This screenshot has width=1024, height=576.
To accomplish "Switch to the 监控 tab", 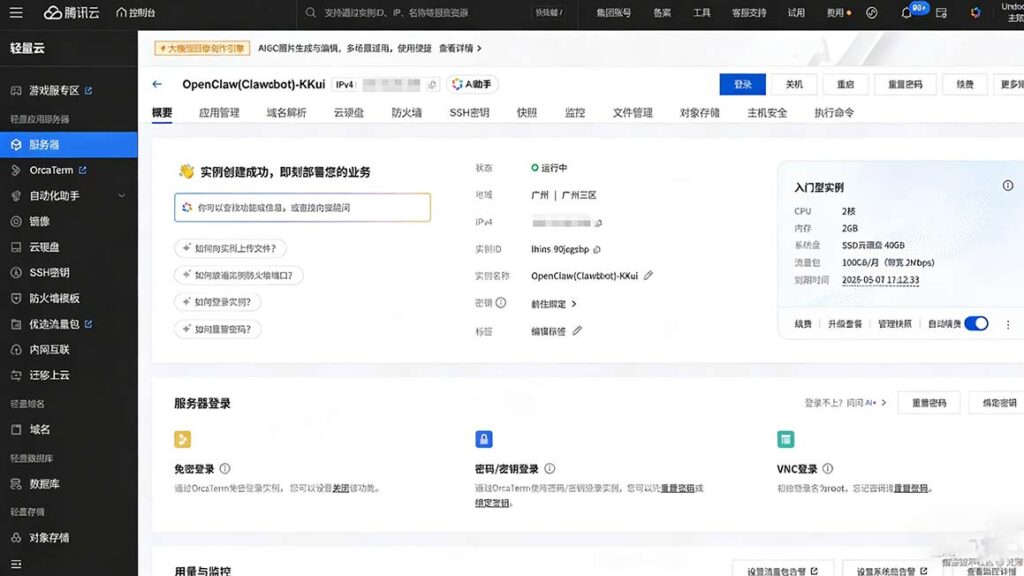I will [576, 112].
